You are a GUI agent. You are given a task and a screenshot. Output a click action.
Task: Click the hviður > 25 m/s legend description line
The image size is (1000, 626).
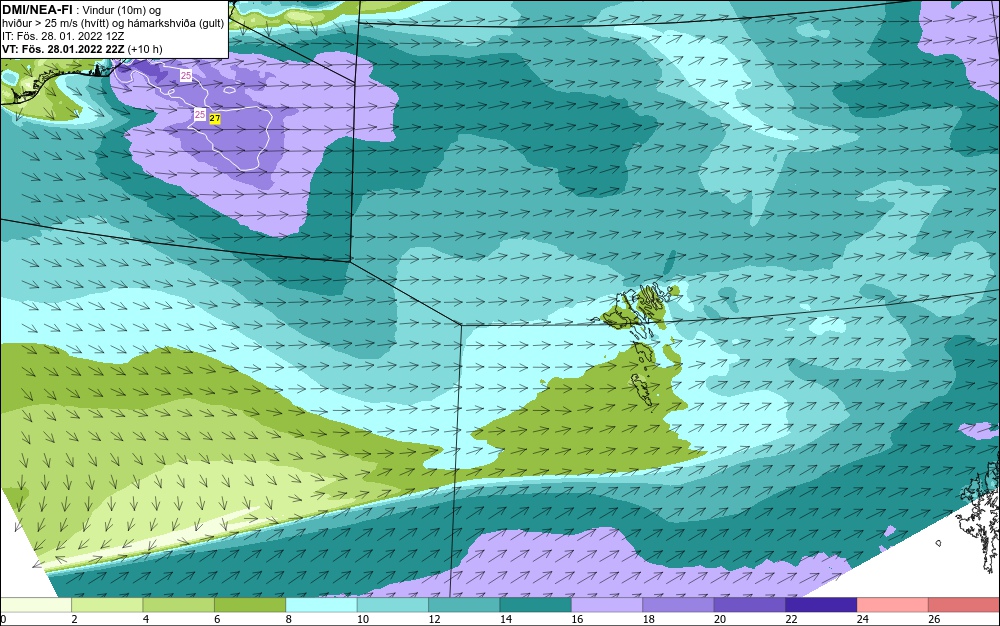[113, 23]
